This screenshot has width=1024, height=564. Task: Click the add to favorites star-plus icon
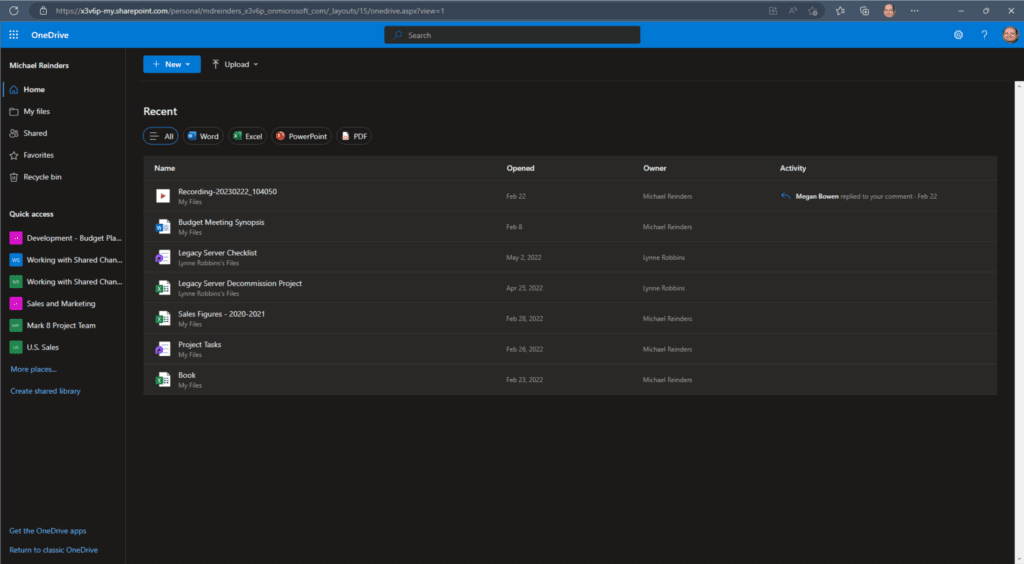[x=813, y=10]
